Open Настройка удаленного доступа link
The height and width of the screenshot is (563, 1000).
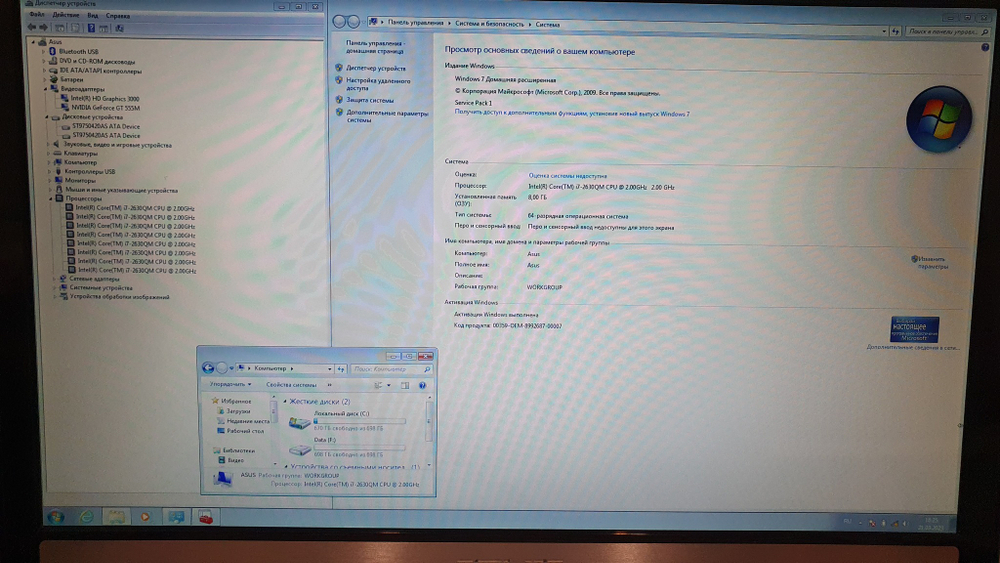(378, 84)
